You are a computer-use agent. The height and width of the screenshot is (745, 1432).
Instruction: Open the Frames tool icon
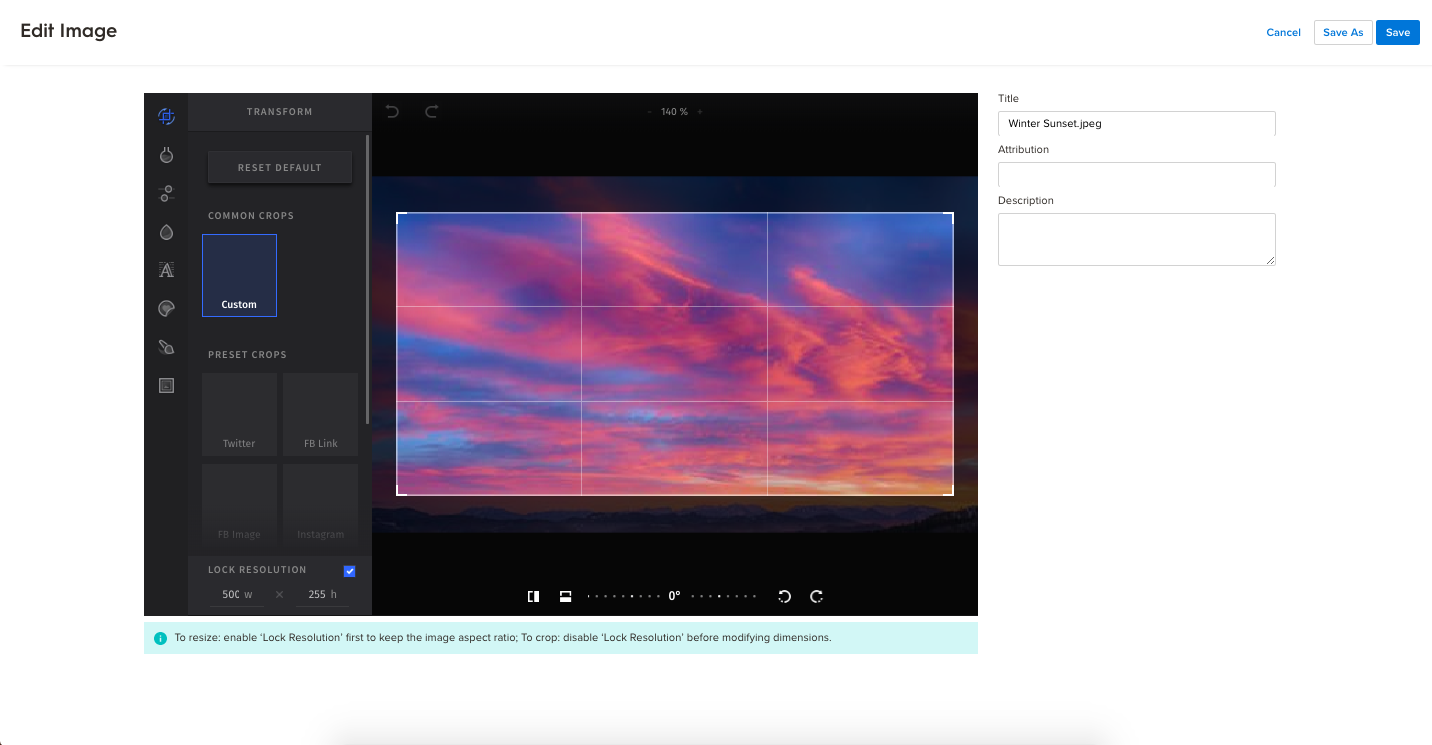166,386
